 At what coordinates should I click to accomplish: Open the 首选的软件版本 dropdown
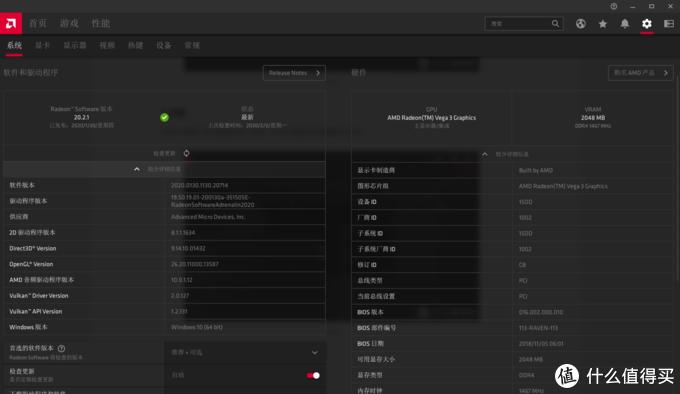point(245,352)
